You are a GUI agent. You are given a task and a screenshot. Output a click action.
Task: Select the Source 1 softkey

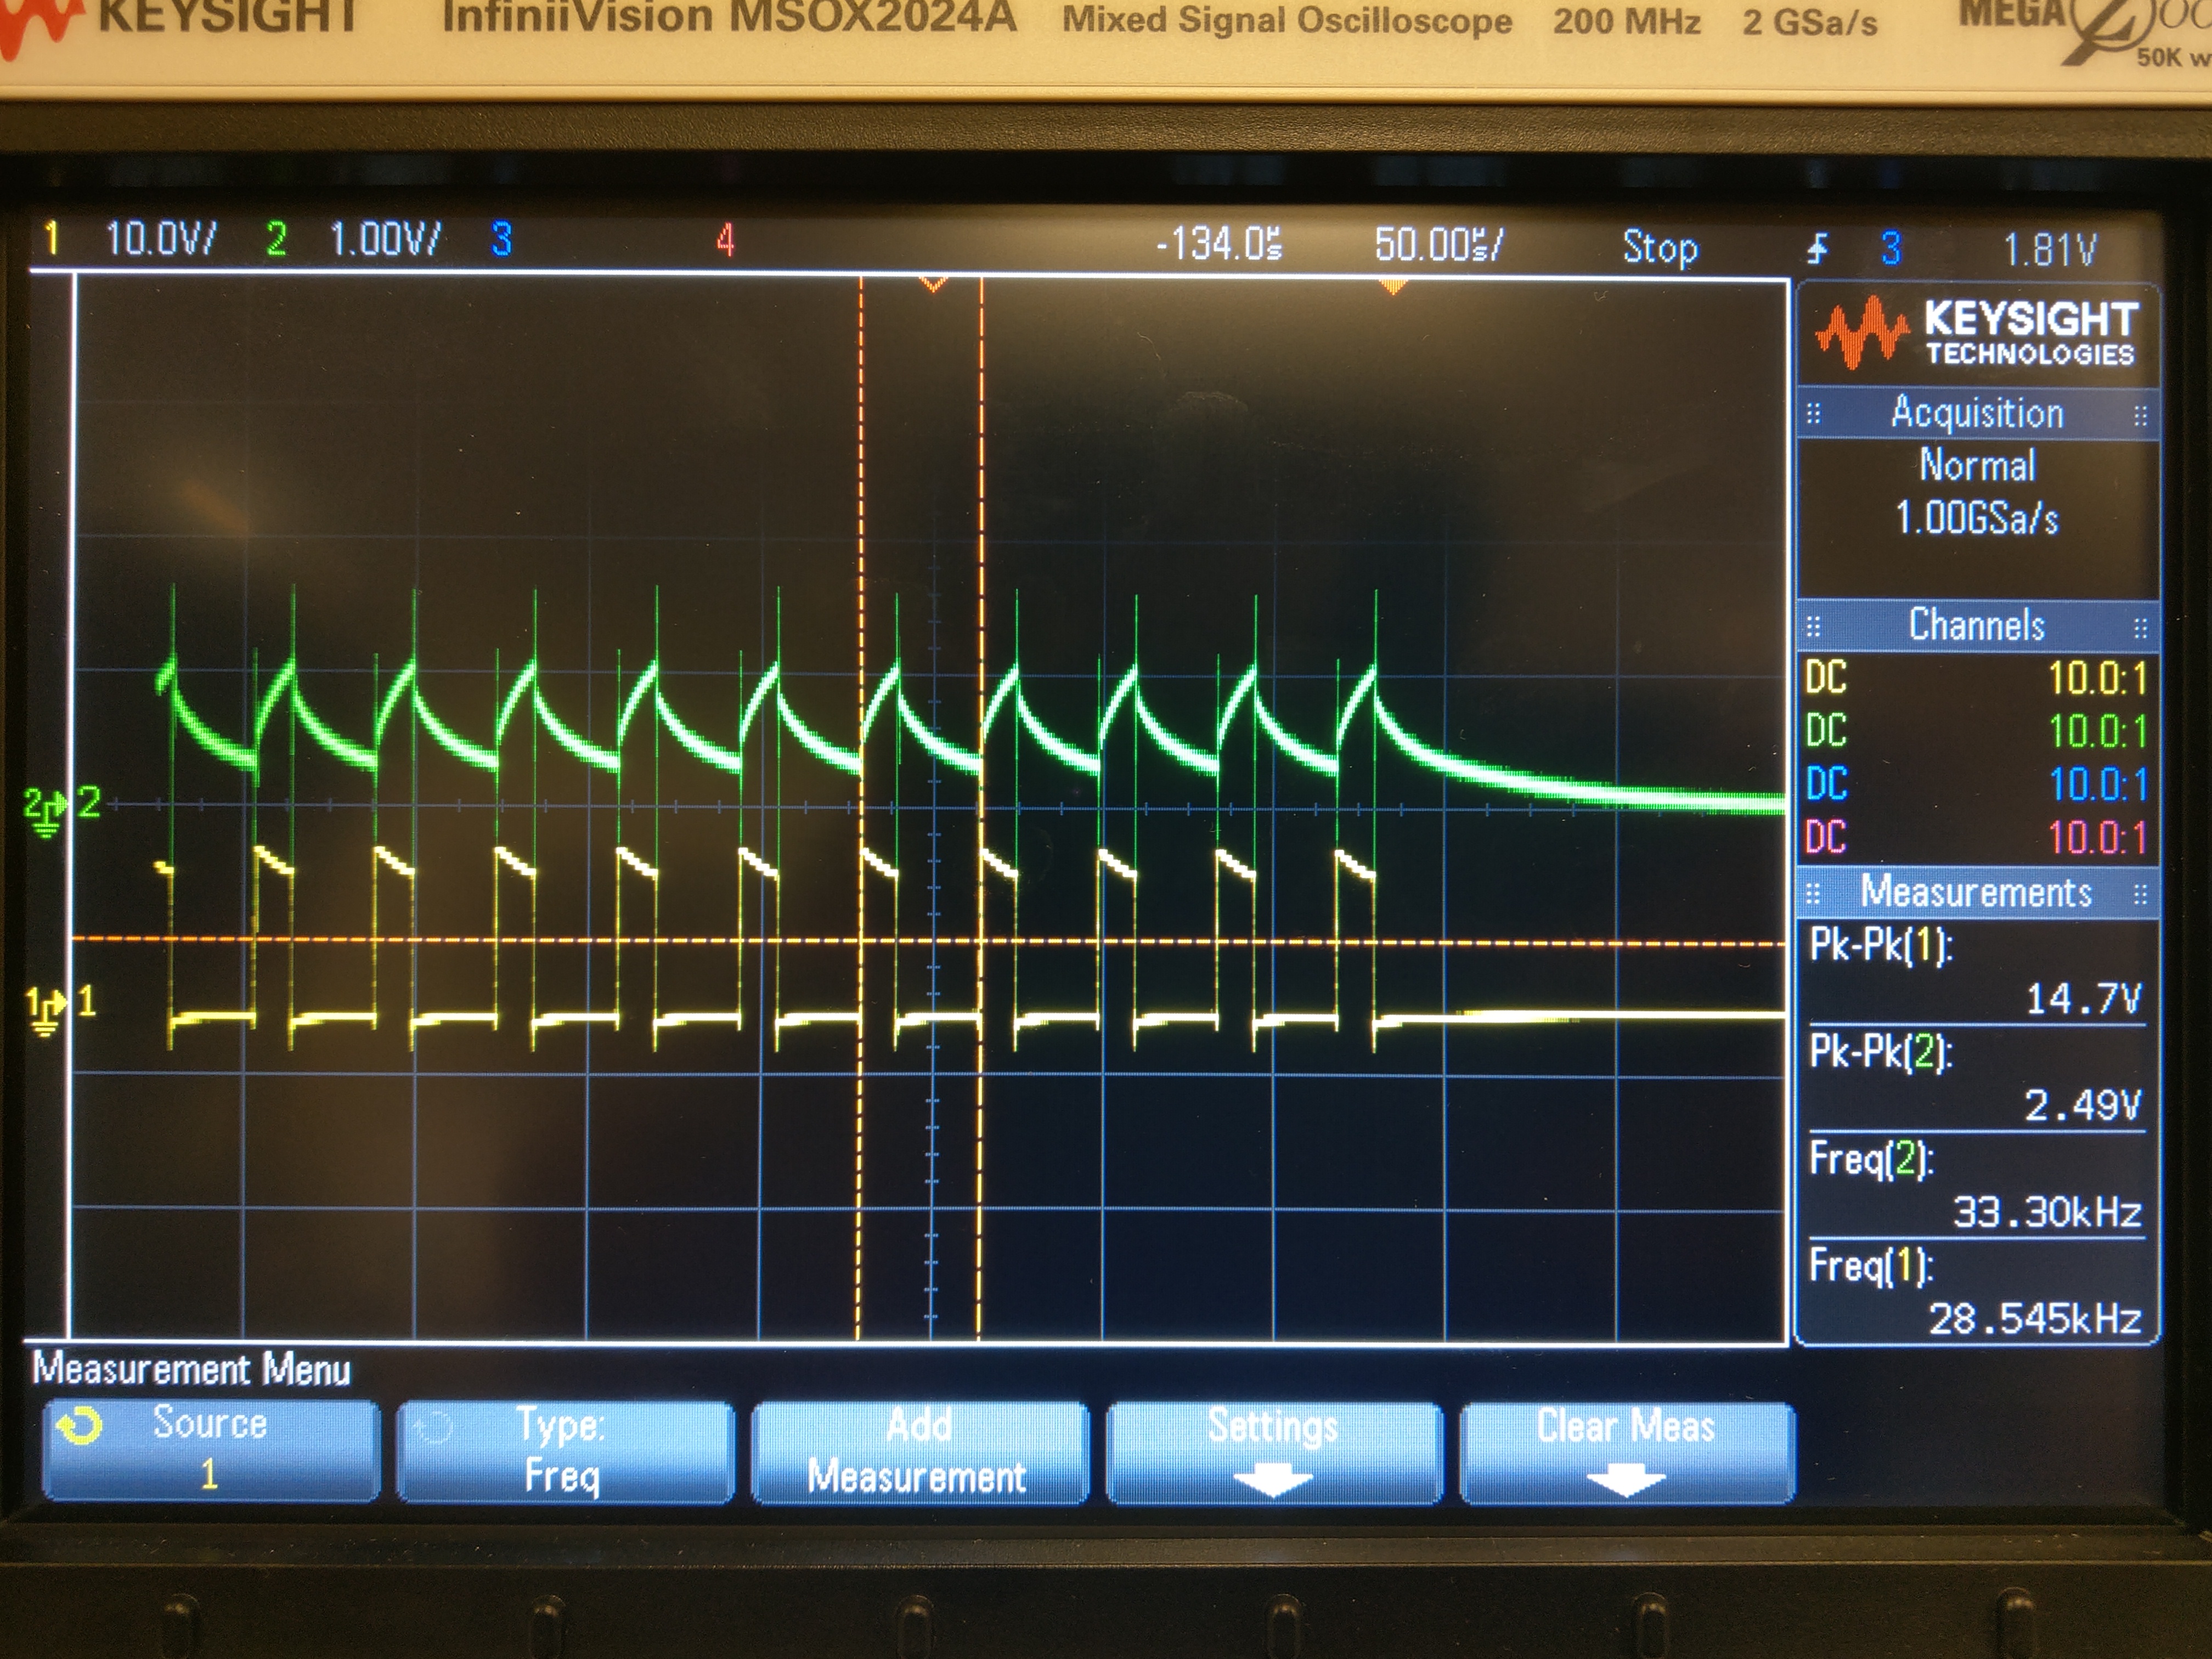coord(211,1450)
